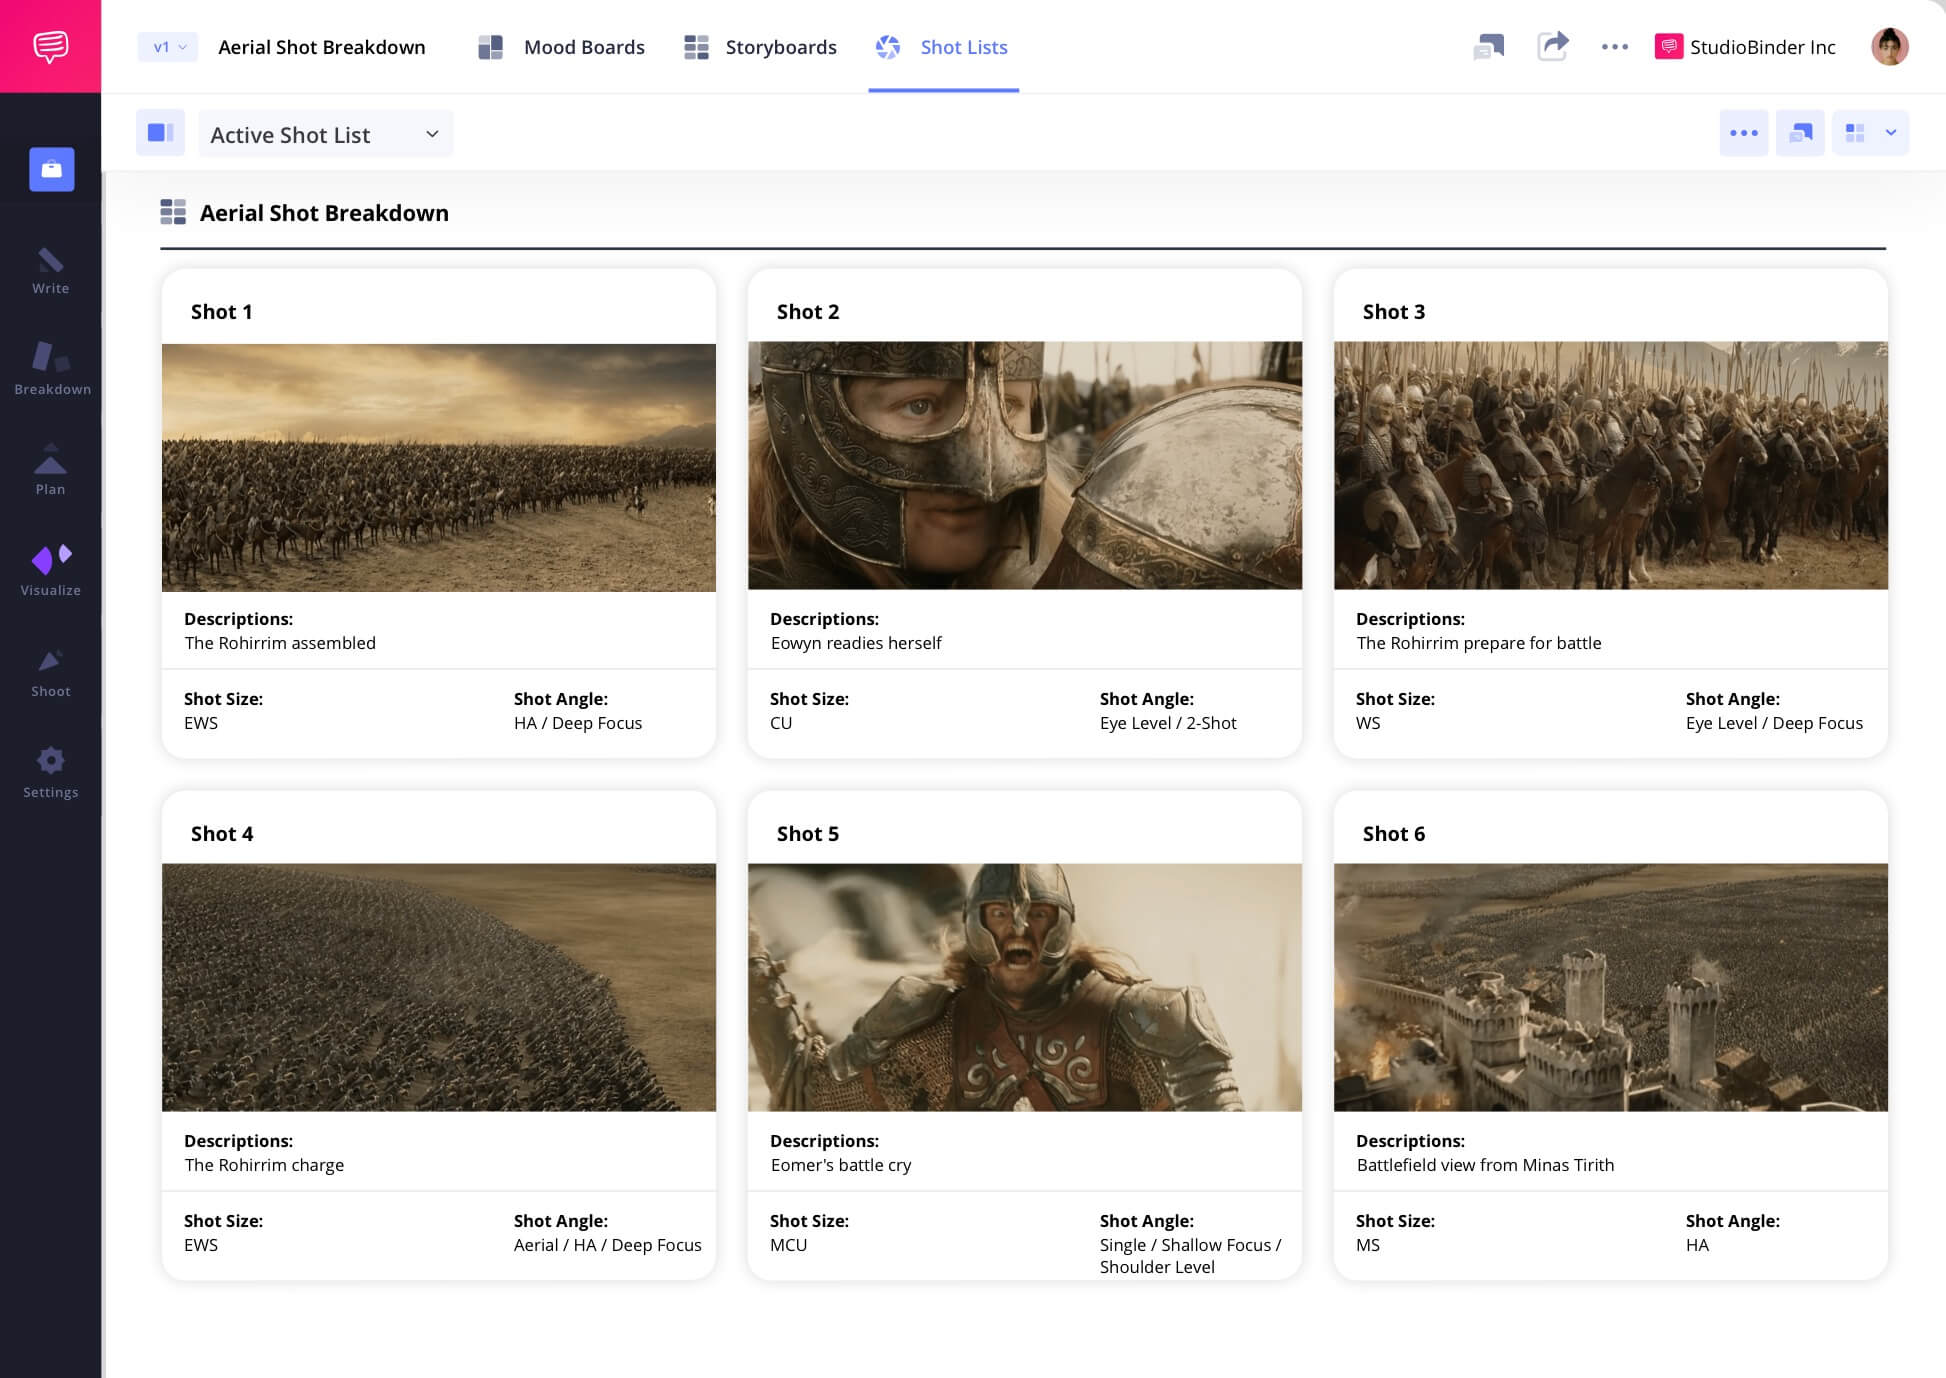The image size is (1946, 1378).
Task: Click the Storyboards grid icon
Action: click(696, 47)
